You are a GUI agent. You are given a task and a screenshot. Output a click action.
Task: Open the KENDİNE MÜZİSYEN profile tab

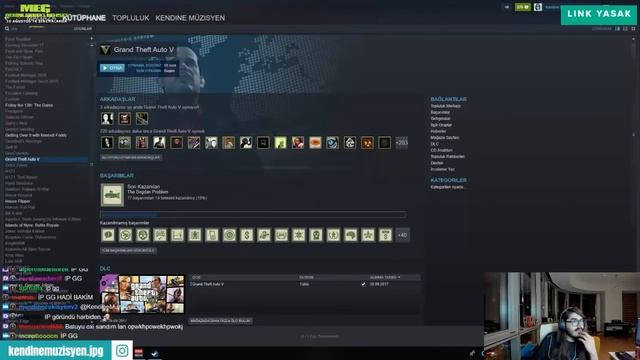(x=190, y=18)
